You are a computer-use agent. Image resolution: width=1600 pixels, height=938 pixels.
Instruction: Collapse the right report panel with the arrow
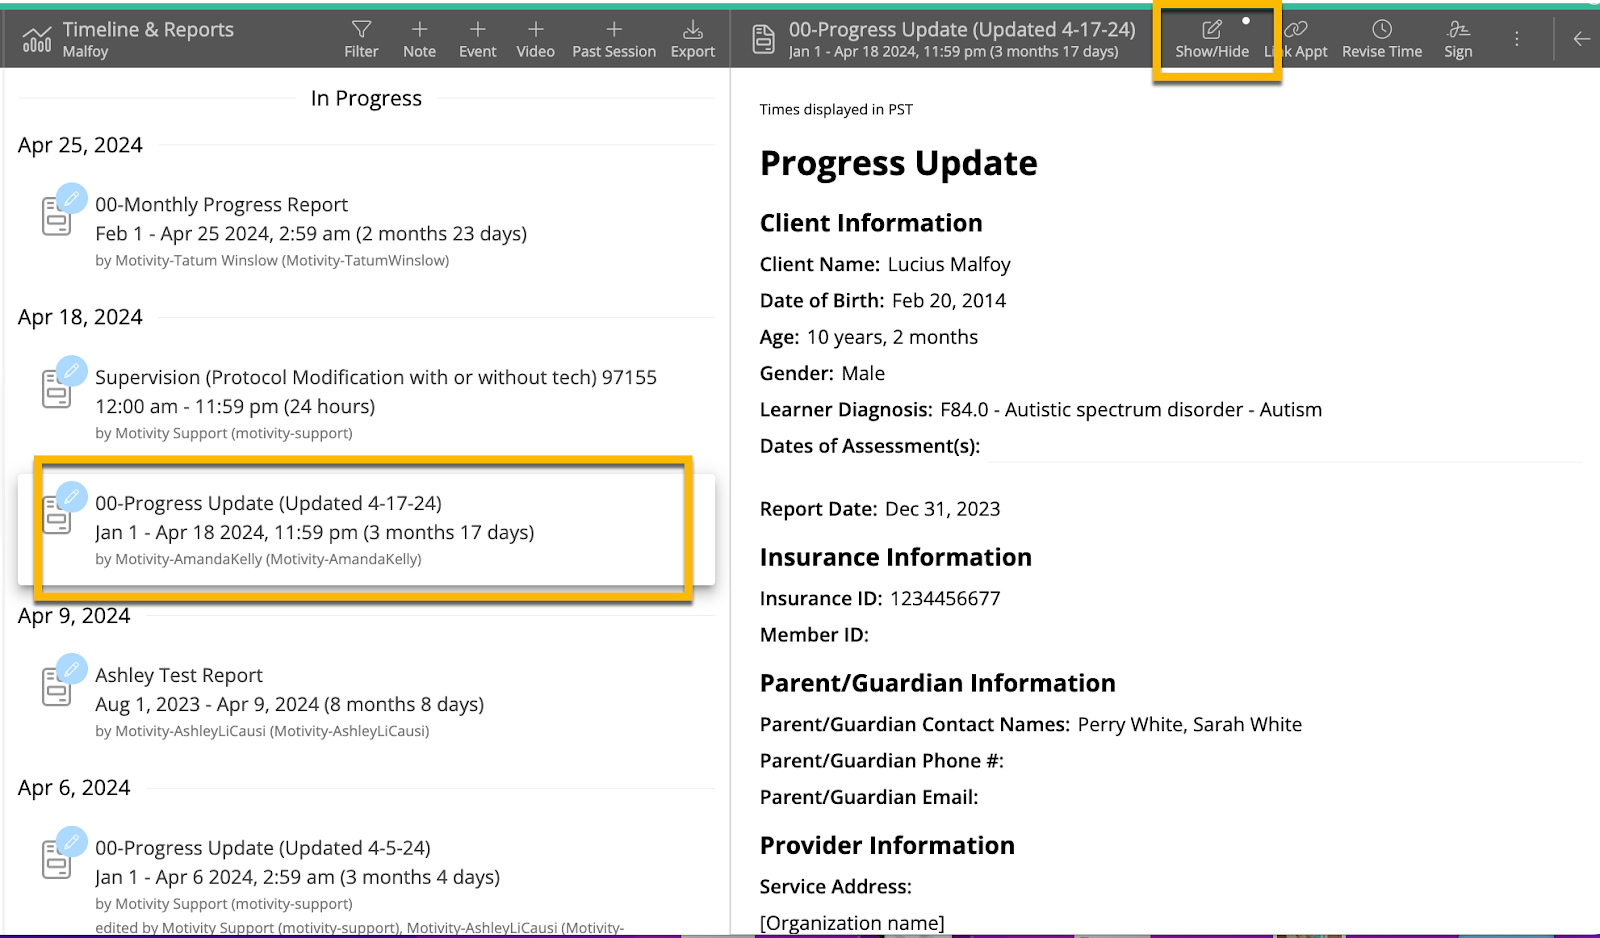tap(1580, 38)
